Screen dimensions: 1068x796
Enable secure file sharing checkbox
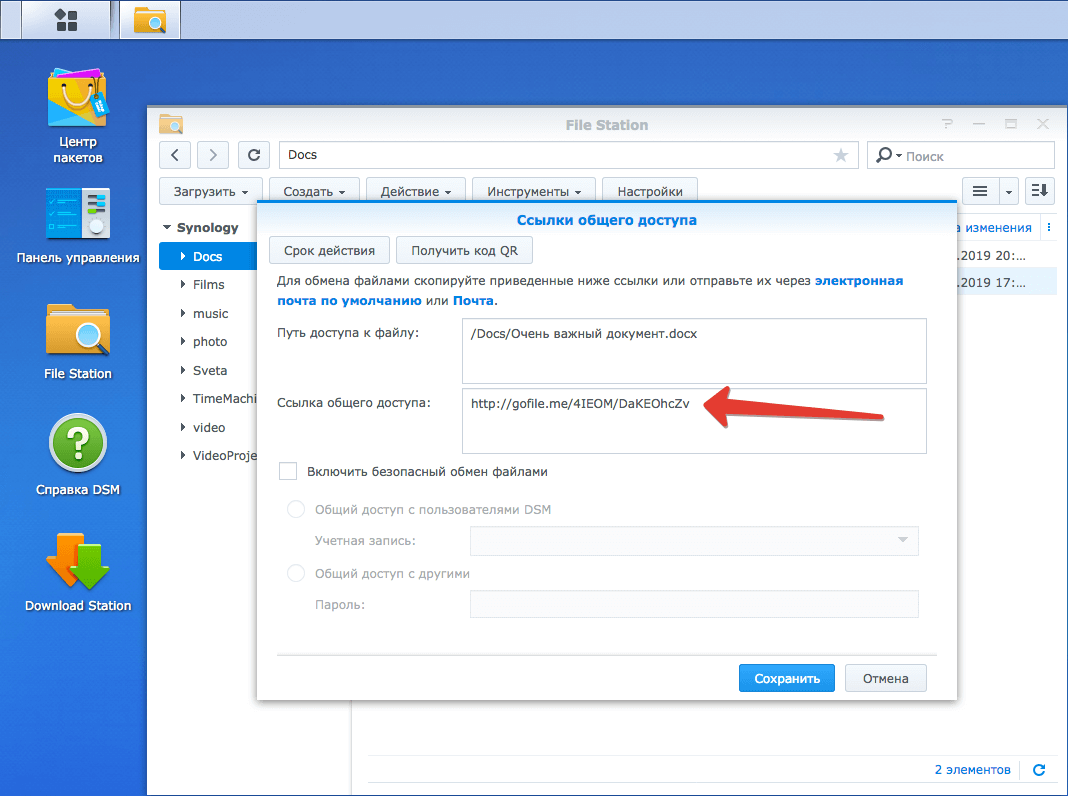(x=289, y=471)
